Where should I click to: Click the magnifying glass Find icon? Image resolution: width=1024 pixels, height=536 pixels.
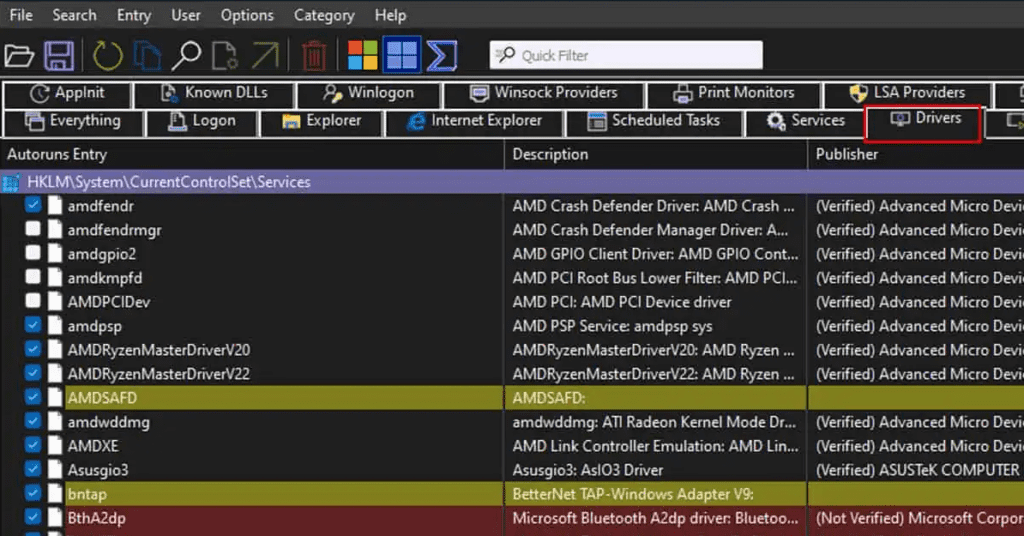click(x=185, y=55)
